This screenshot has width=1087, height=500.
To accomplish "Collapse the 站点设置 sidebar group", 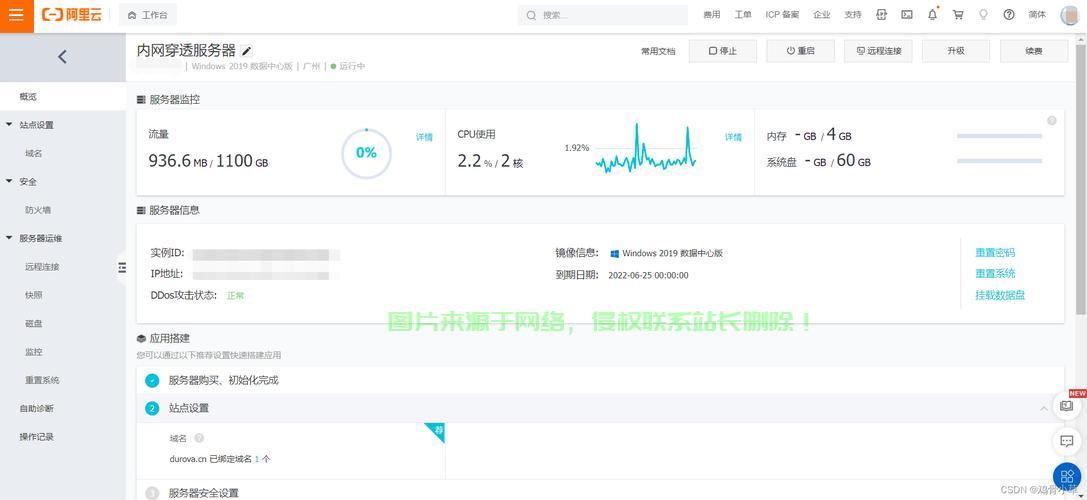I will (x=10, y=125).
